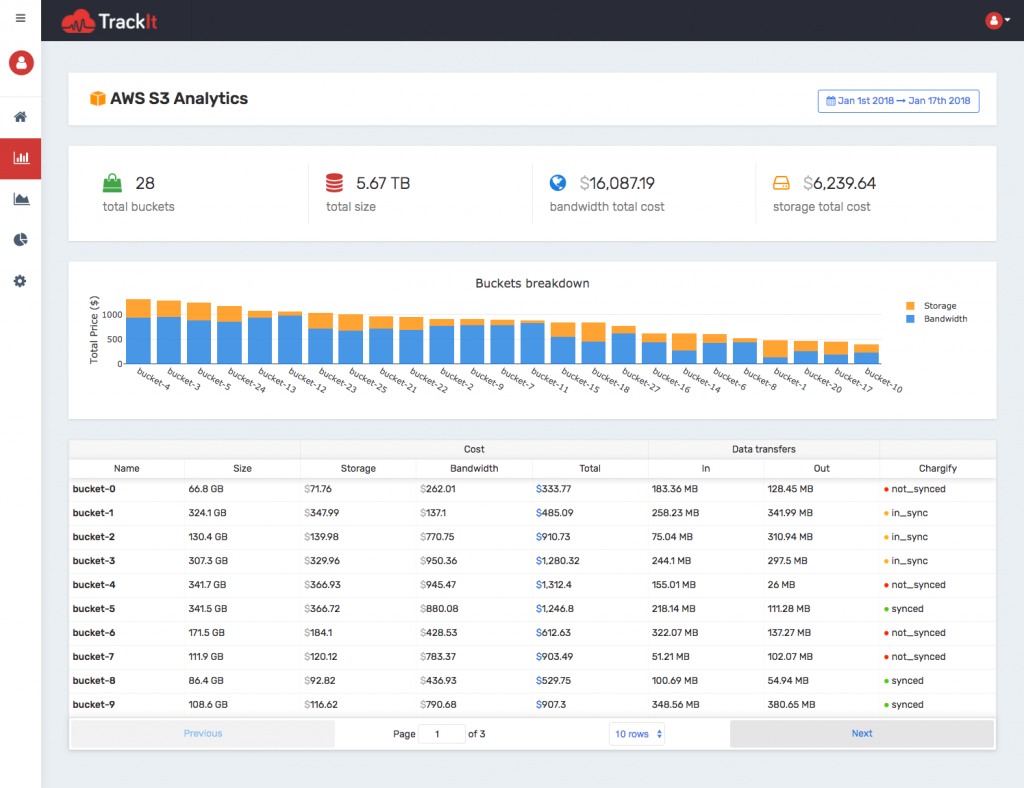Sort the table by the Size column
Screen dimensions: 1024x788
click(242, 468)
